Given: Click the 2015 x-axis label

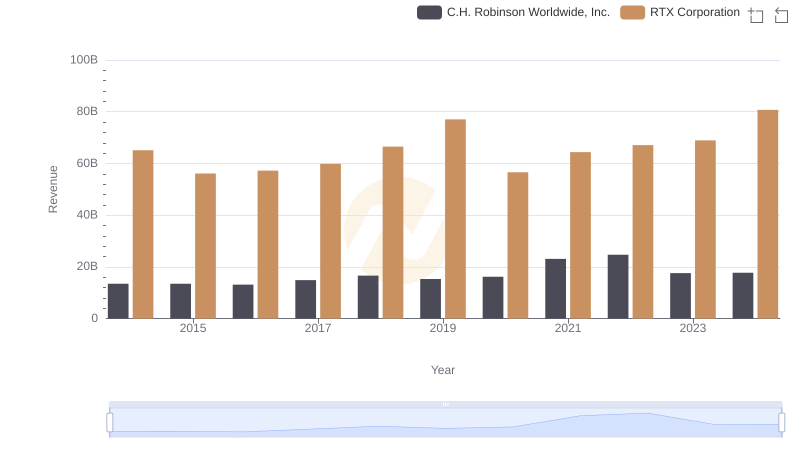Looking at the screenshot, I should (x=193, y=328).
